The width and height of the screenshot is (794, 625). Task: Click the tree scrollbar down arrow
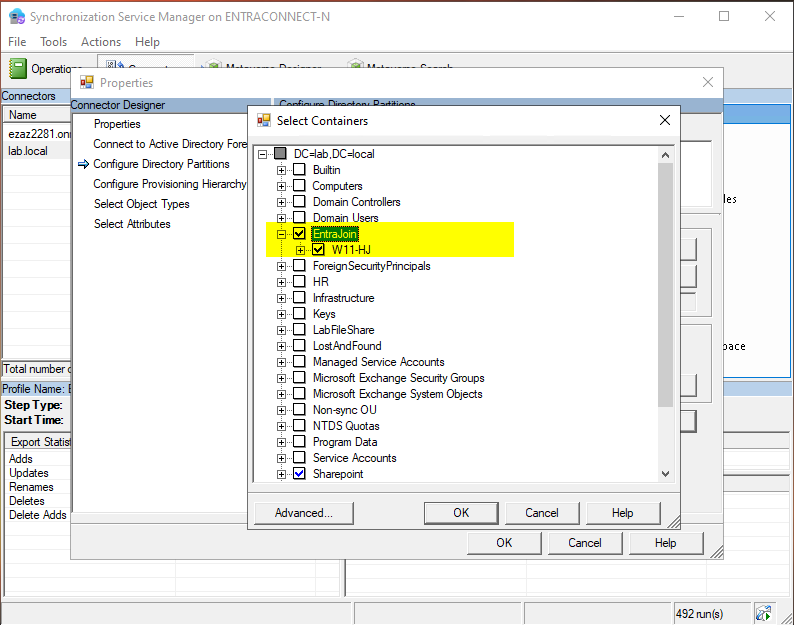coord(665,474)
